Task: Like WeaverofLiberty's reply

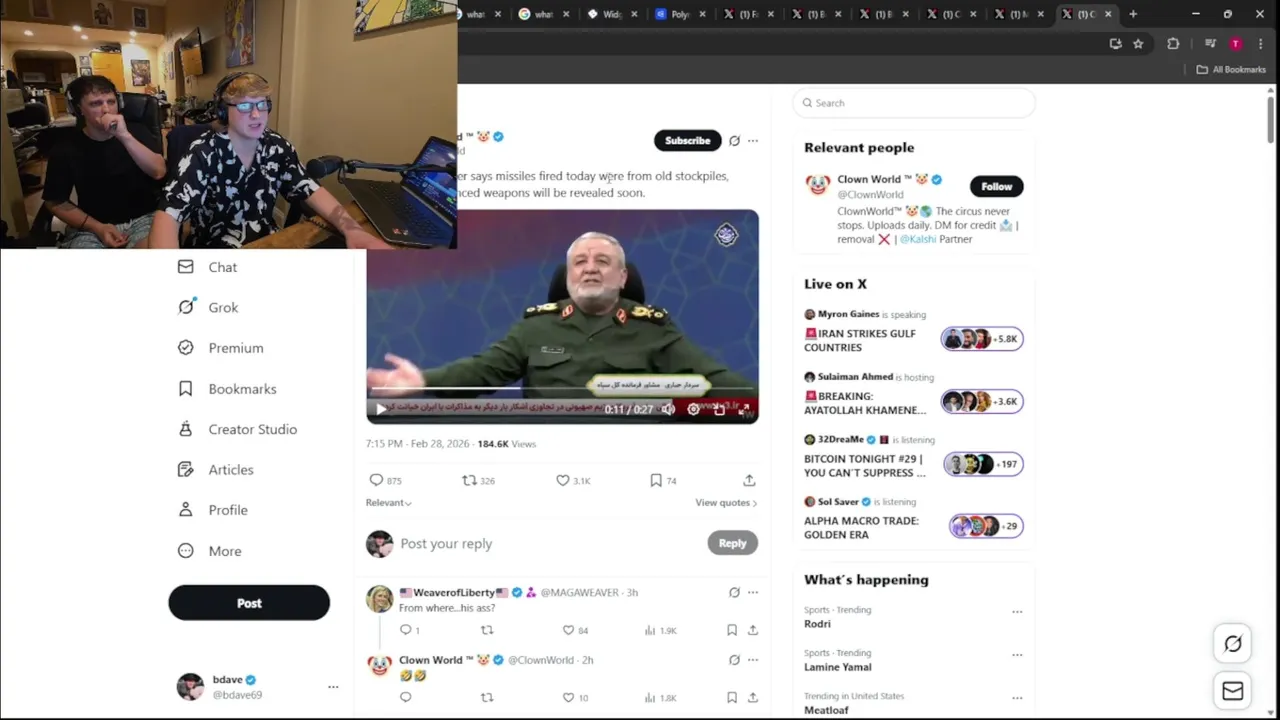Action: click(x=575, y=630)
